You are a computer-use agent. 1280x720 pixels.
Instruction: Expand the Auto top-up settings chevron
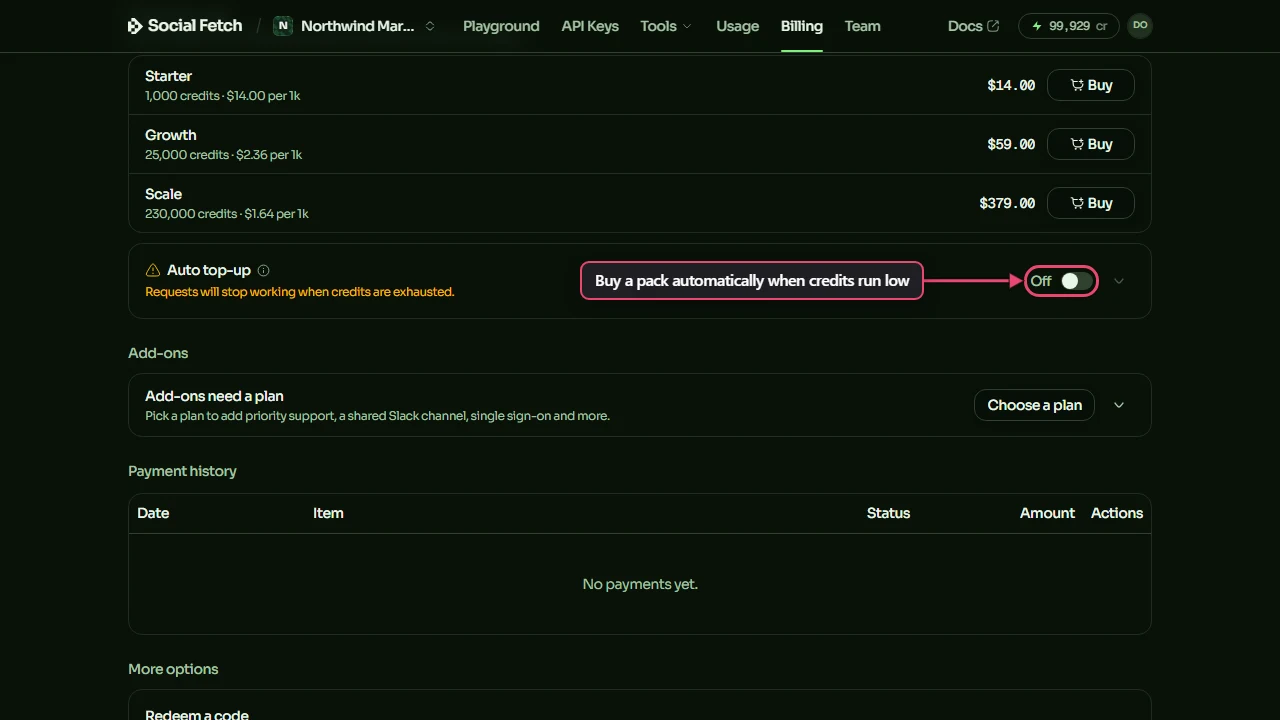pyautogui.click(x=1119, y=281)
